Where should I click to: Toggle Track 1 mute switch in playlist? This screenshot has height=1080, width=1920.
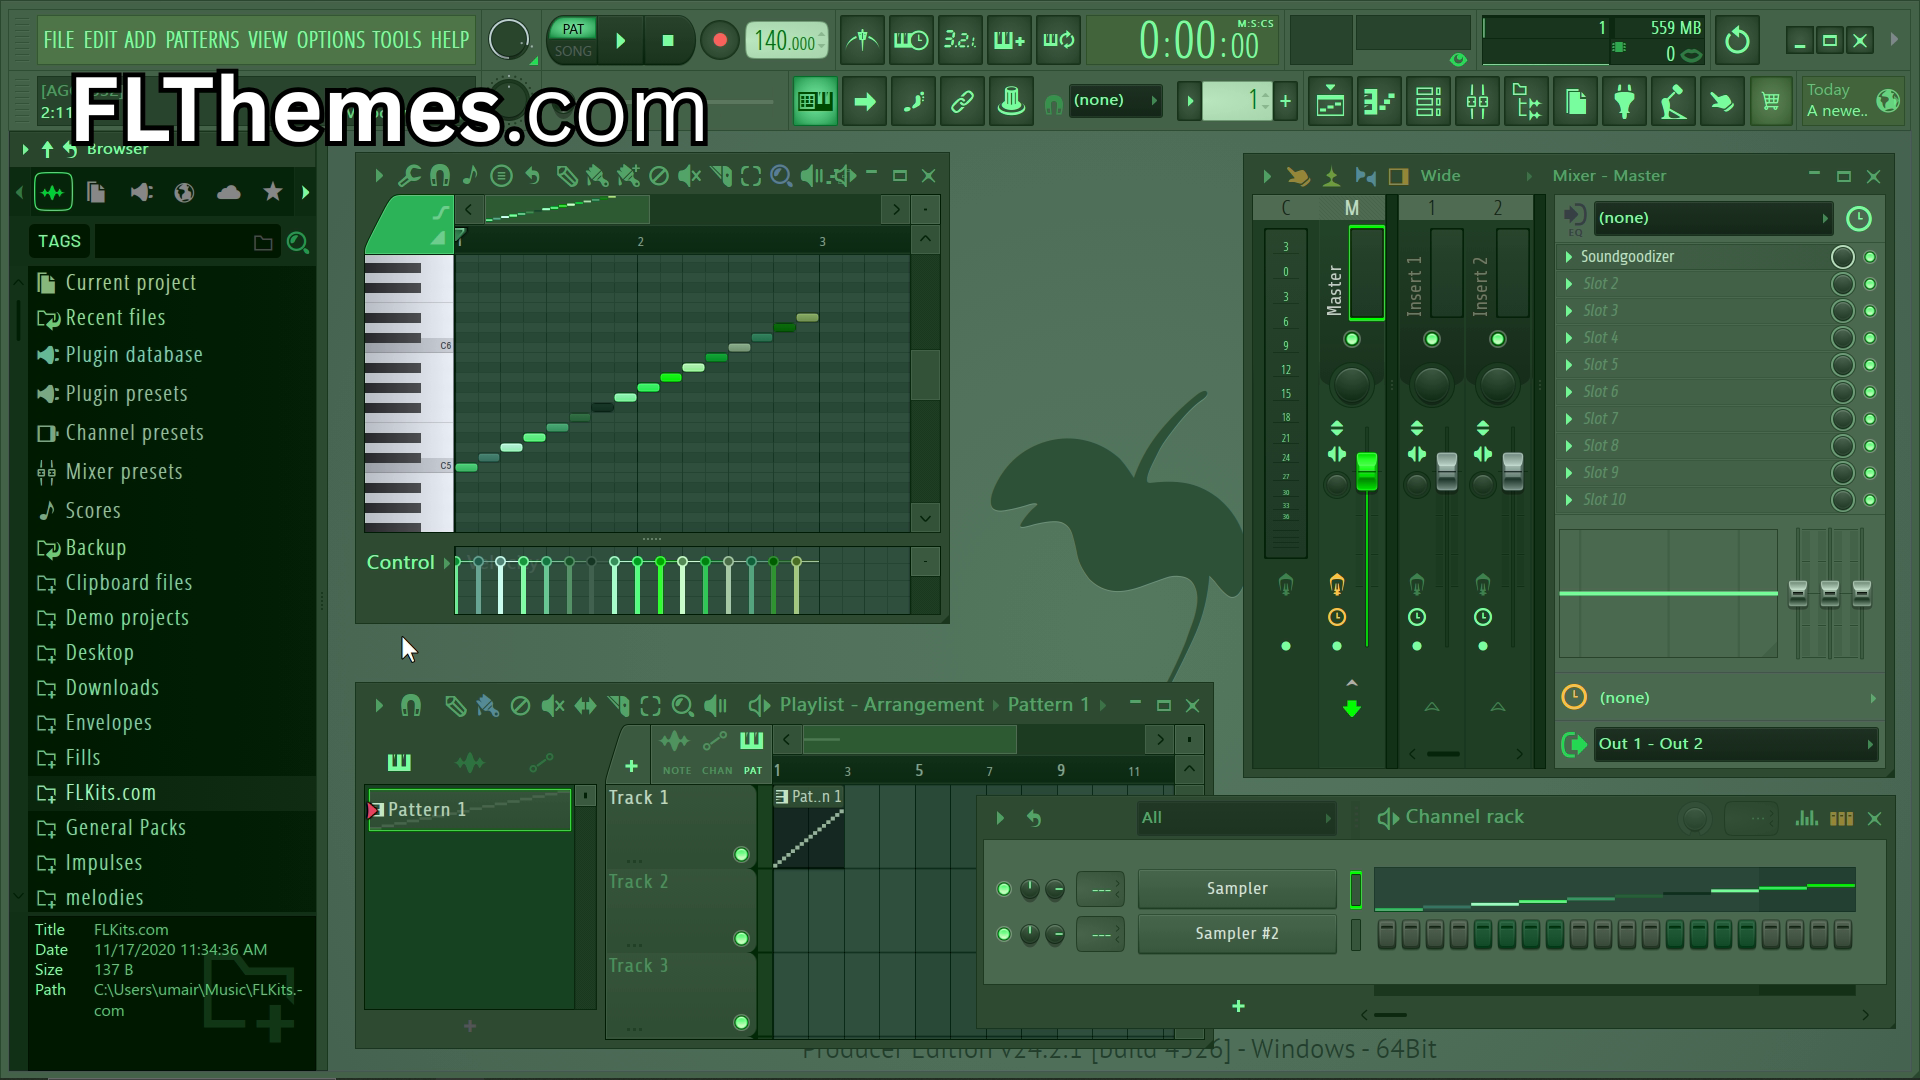(741, 854)
